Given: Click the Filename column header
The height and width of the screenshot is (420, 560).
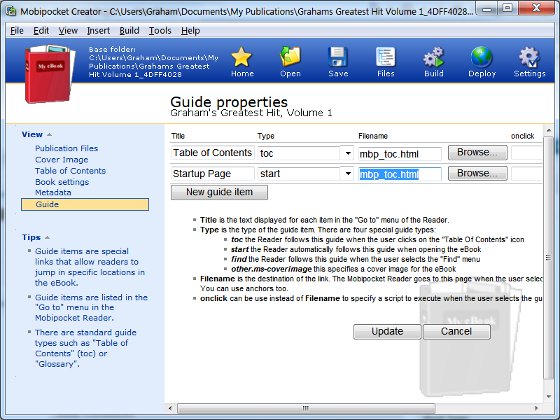Looking at the screenshot, I should tap(373, 136).
